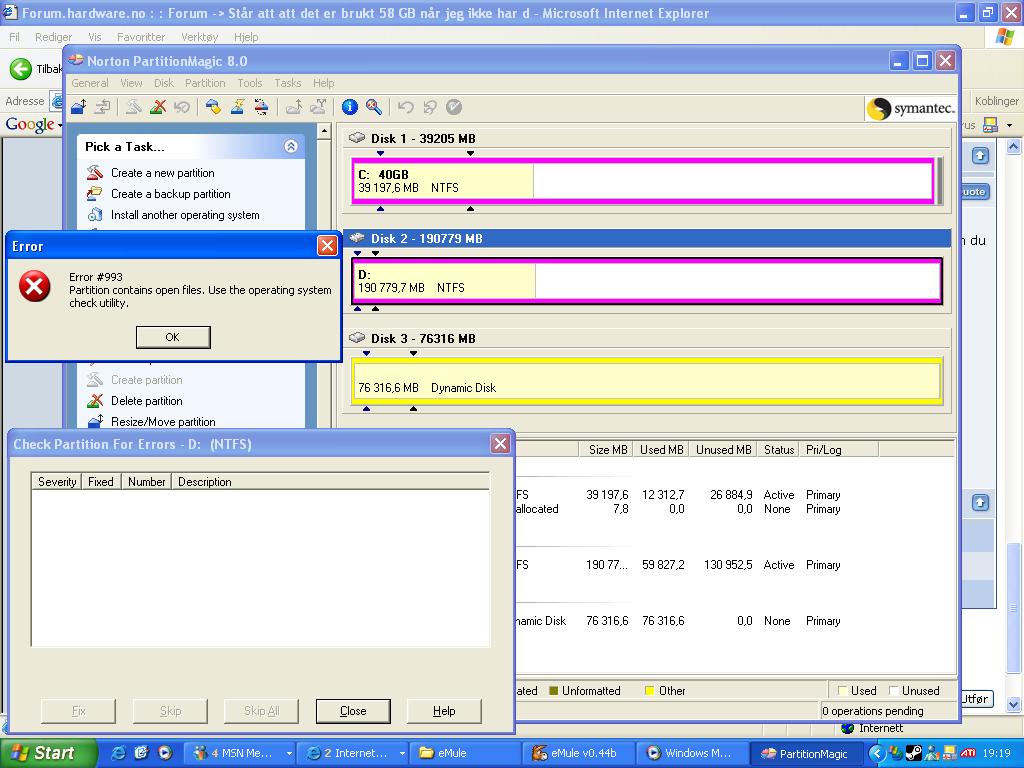Close the Error dialog with the X button
Viewport: 1024px width, 768px height.
327,246
